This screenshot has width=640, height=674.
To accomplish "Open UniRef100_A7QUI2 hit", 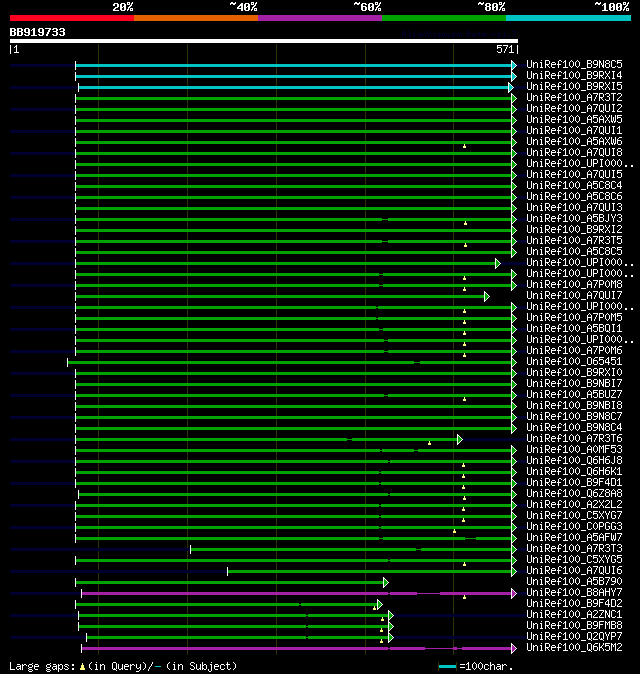I will click(x=574, y=109).
